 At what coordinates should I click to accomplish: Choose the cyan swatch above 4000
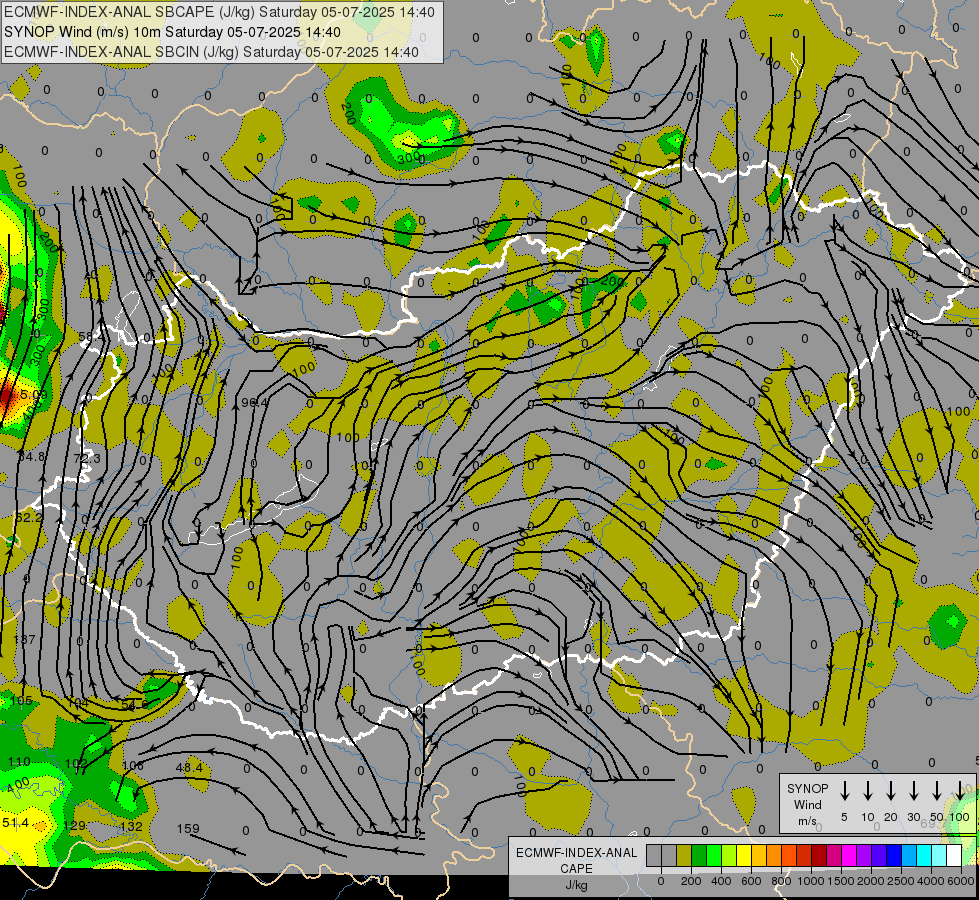(x=923, y=855)
